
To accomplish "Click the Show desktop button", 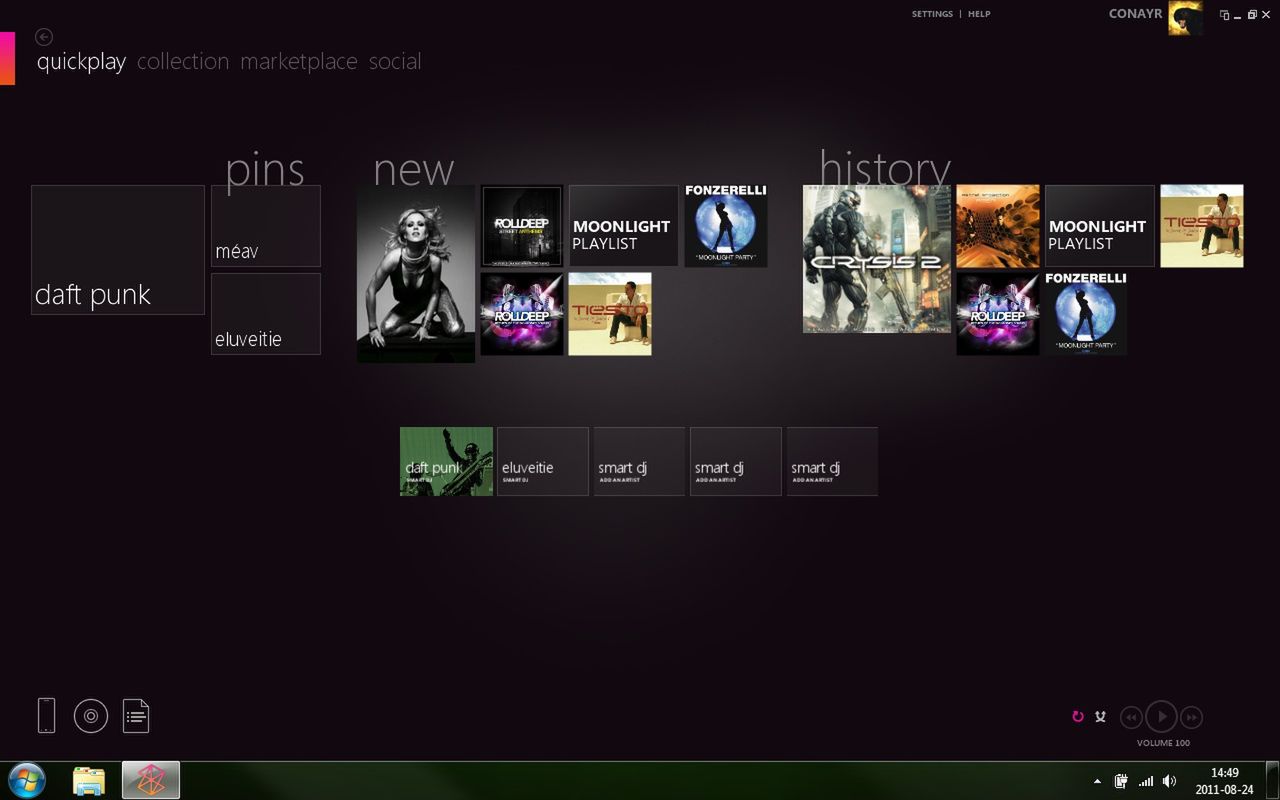I will pos(1272,781).
